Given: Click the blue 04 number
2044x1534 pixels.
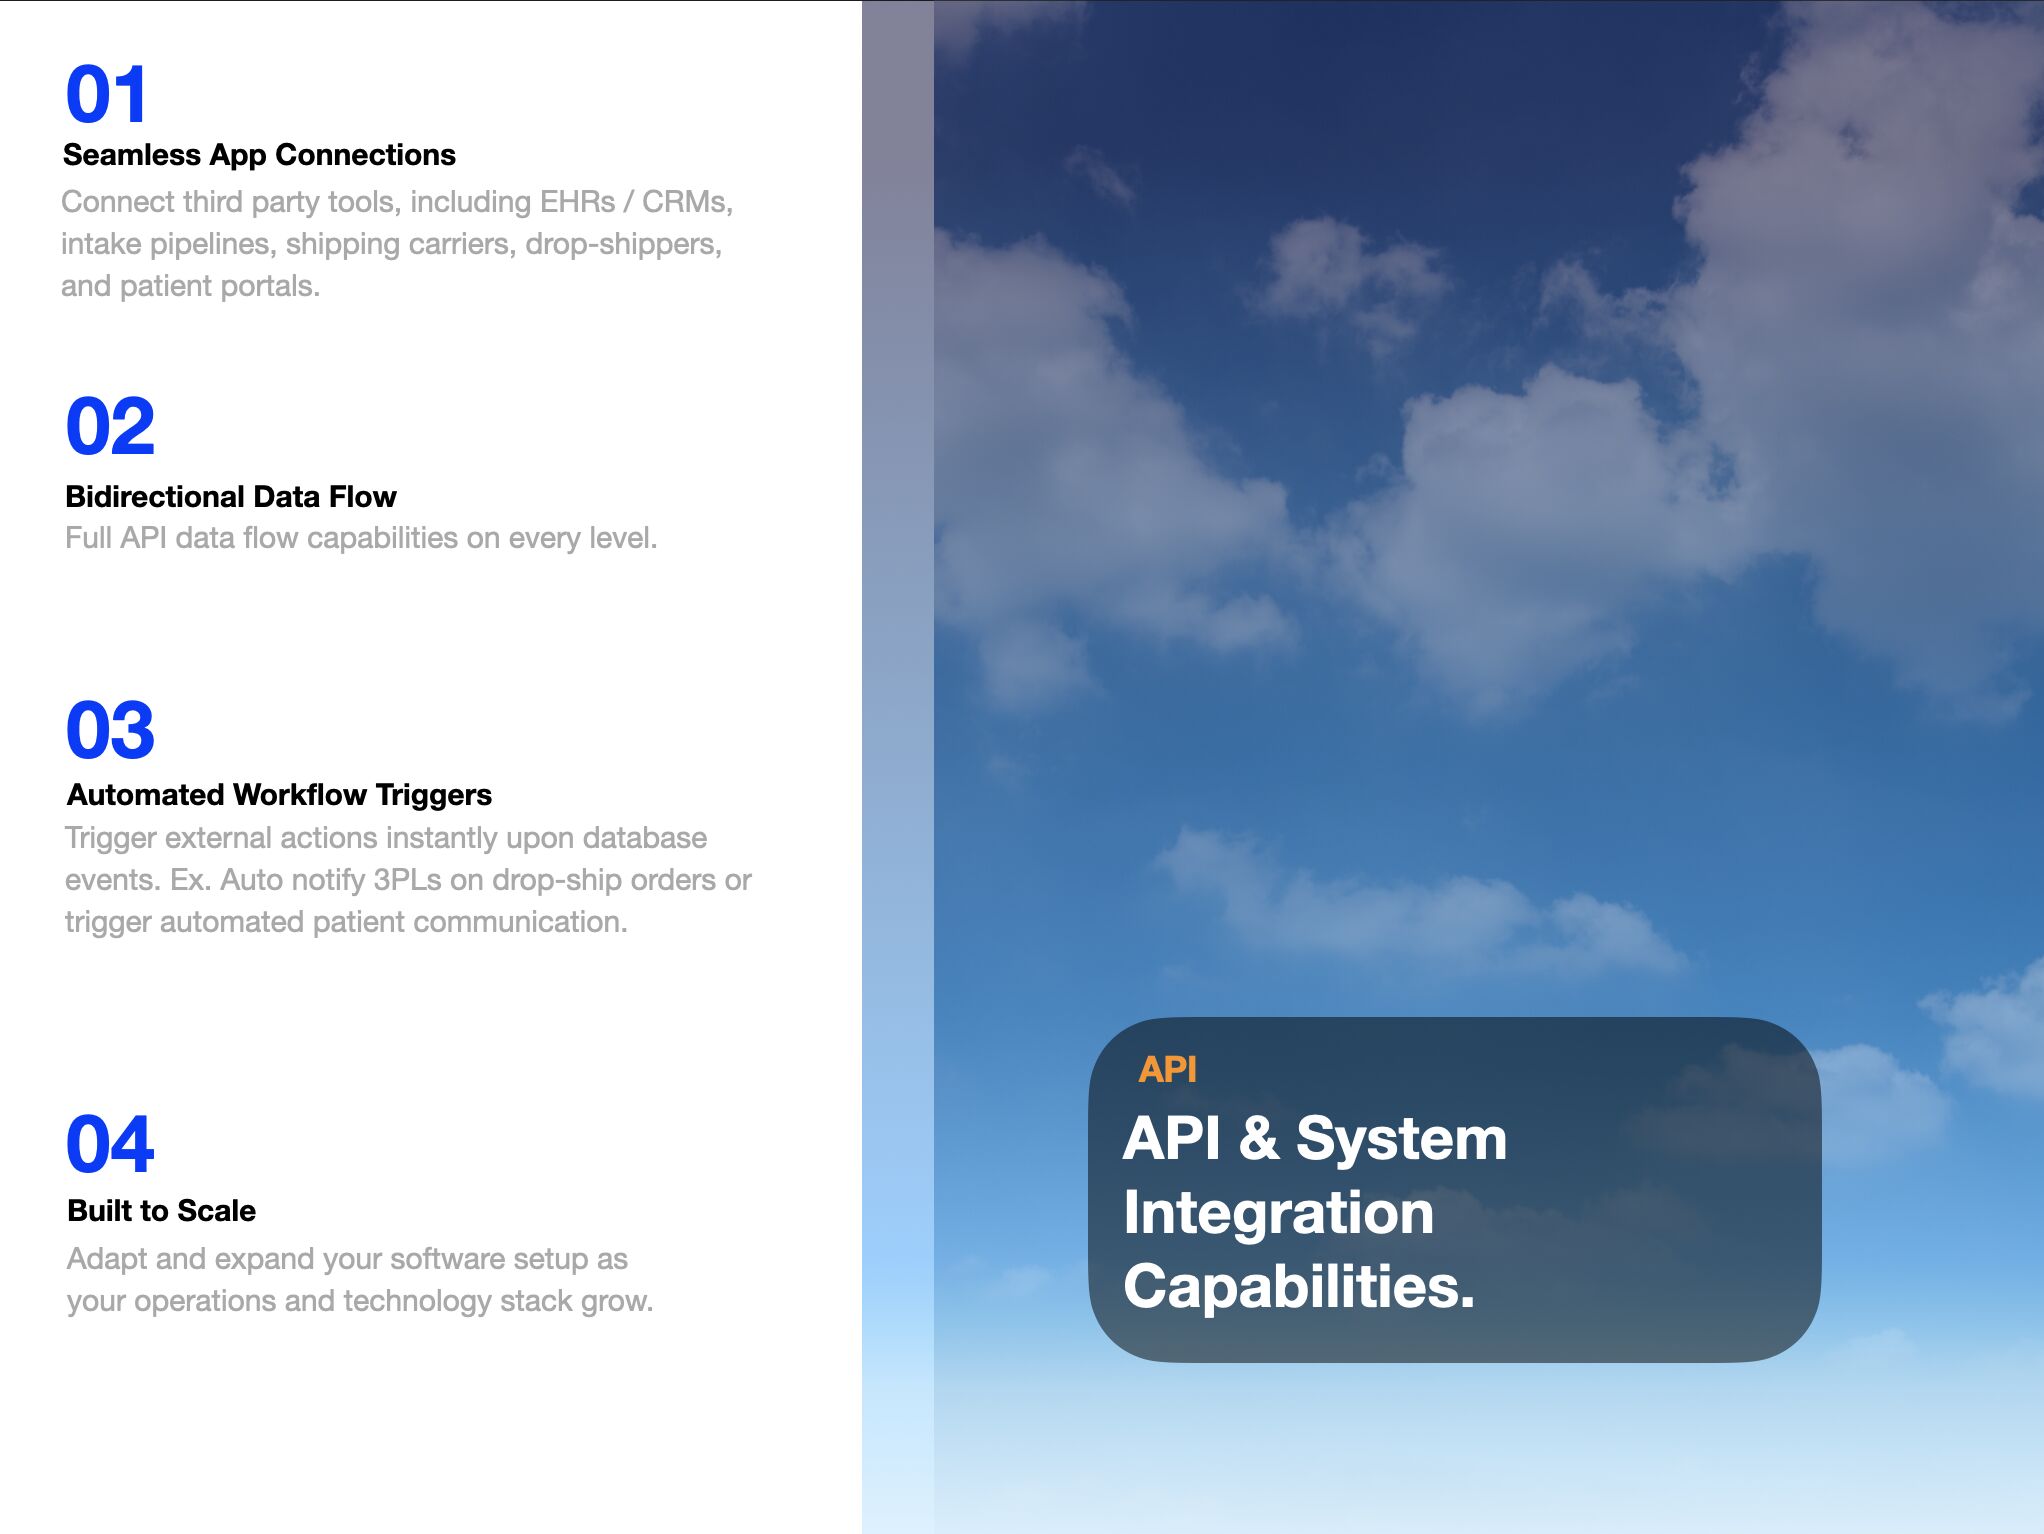Looking at the screenshot, I should [x=110, y=1145].
